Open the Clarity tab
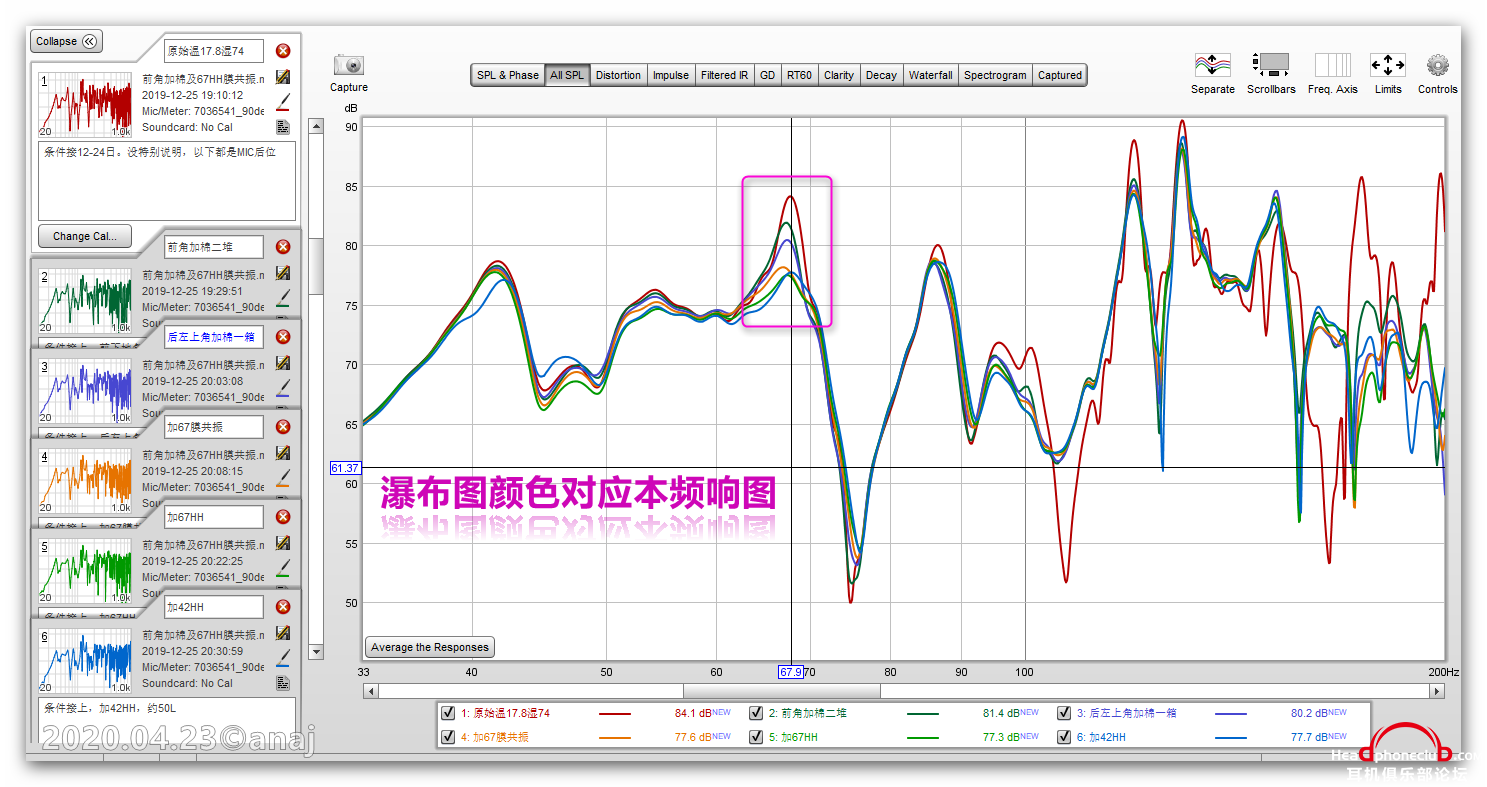 tap(839, 75)
